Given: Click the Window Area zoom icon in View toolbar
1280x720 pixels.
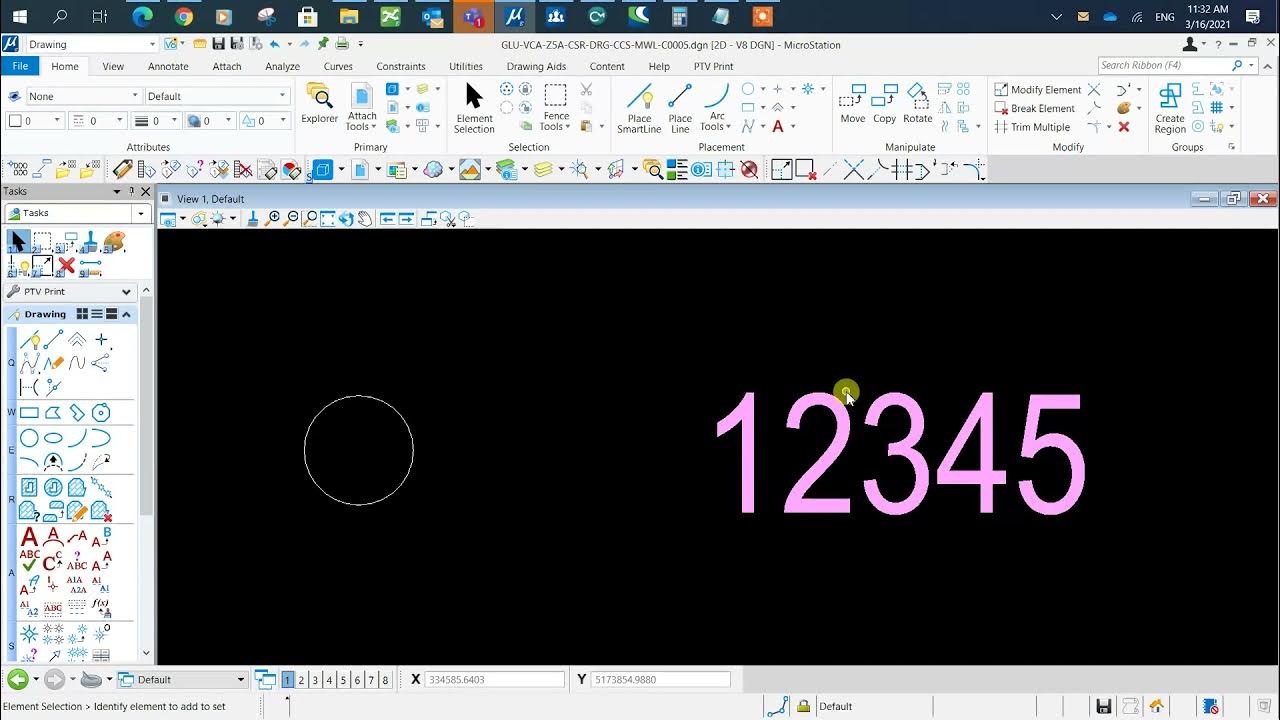Looking at the screenshot, I should click(310, 218).
